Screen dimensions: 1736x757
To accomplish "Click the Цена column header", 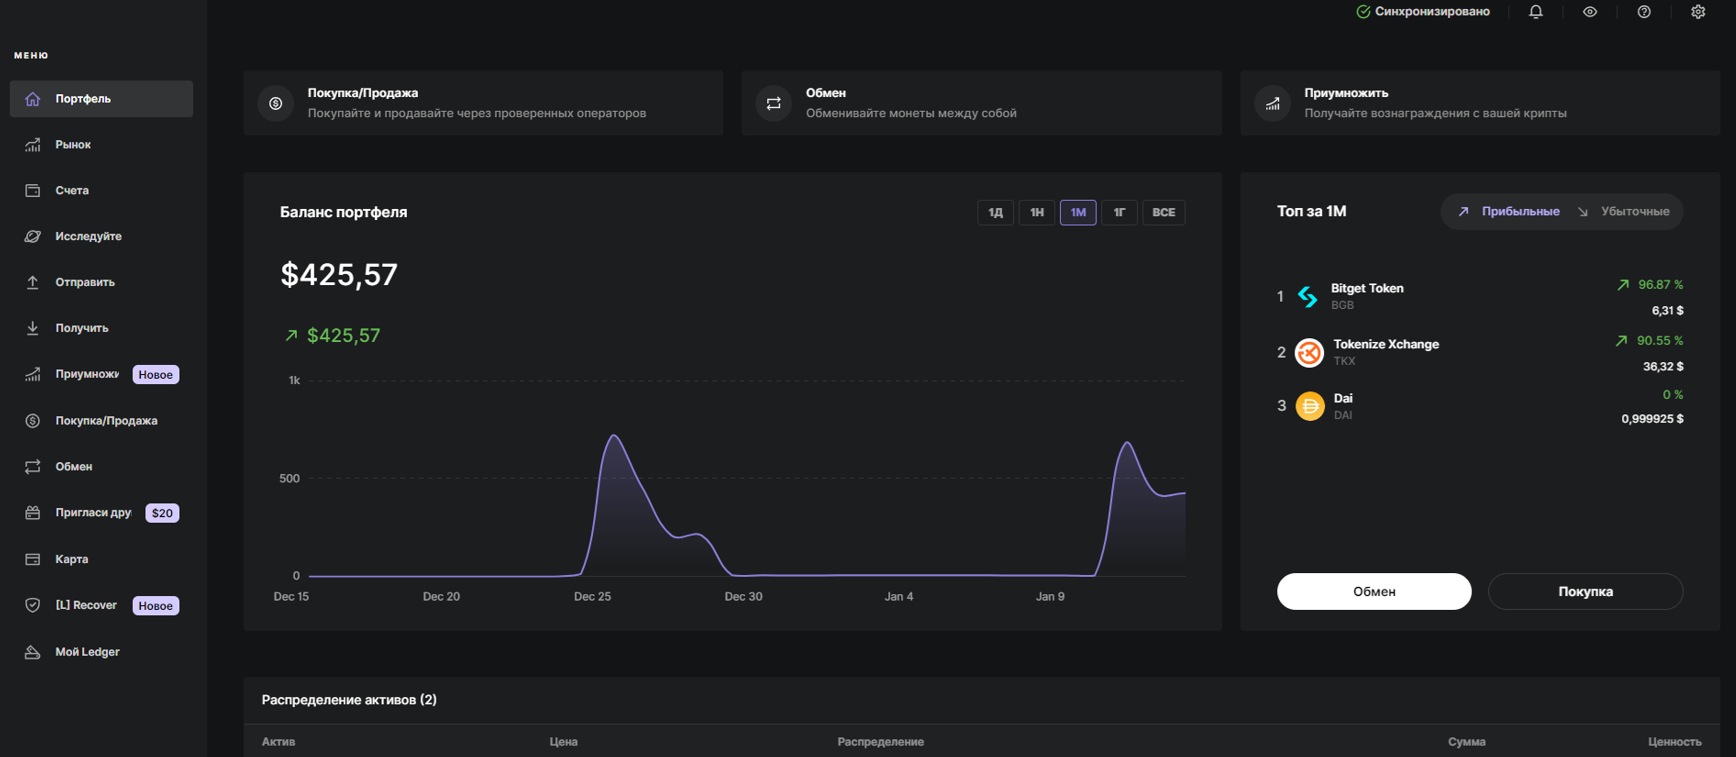I will (x=563, y=742).
